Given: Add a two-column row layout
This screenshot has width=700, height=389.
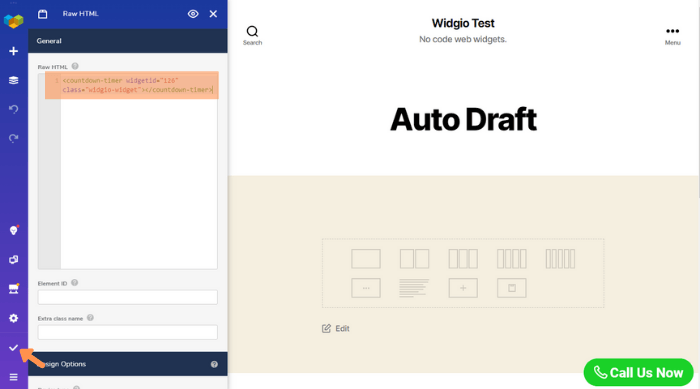Looking at the screenshot, I should coord(414,259).
